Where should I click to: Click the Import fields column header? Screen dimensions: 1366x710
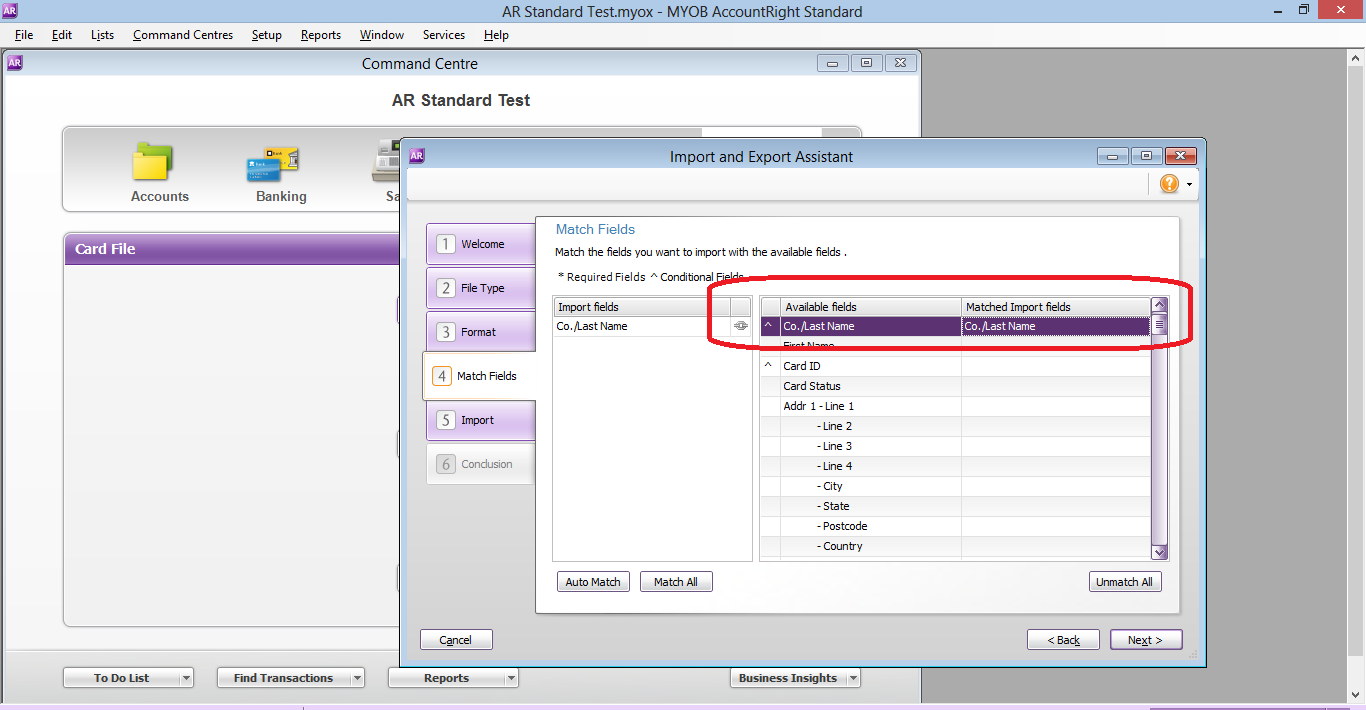(x=642, y=307)
